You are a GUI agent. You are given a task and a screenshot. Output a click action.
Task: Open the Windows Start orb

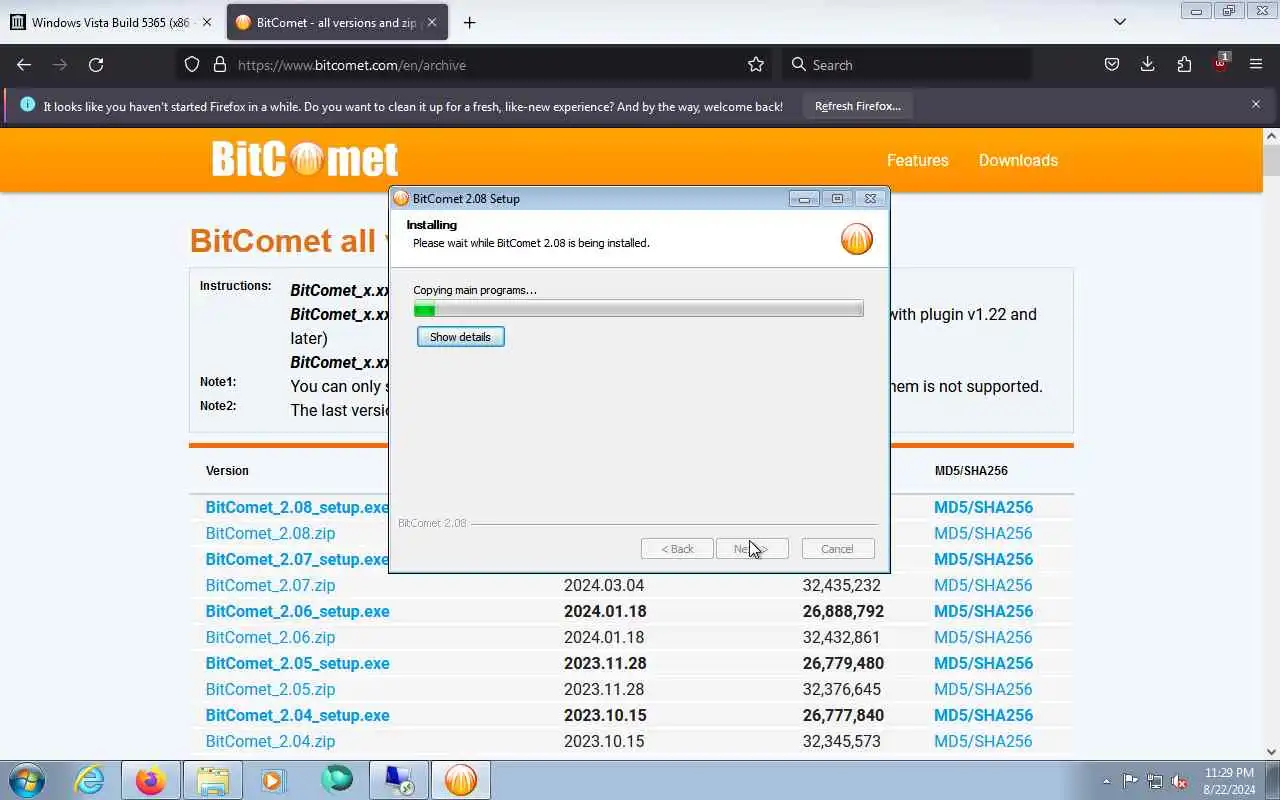point(27,779)
